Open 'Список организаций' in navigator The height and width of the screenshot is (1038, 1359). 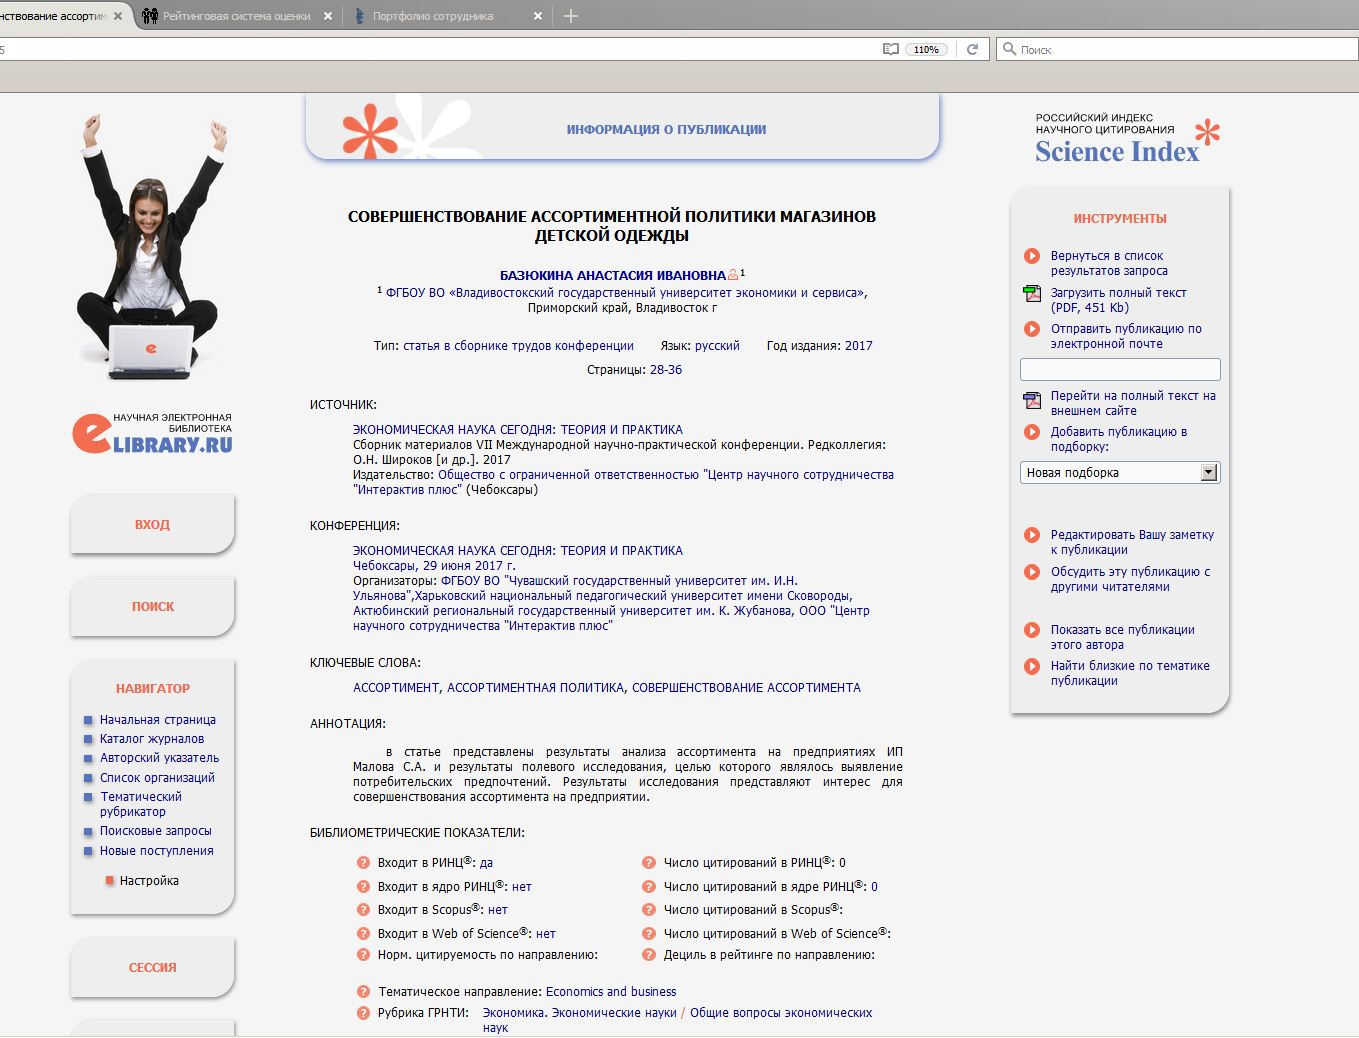pyautogui.click(x=157, y=778)
